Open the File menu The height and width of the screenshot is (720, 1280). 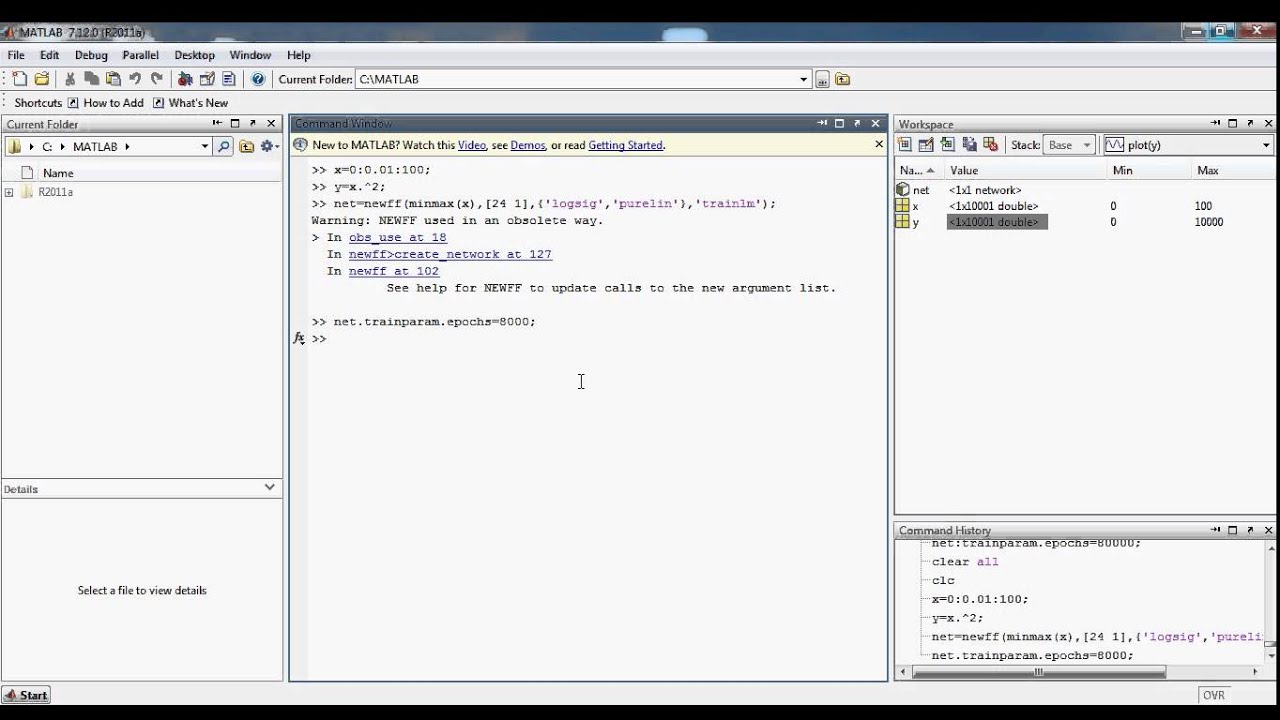[16, 55]
